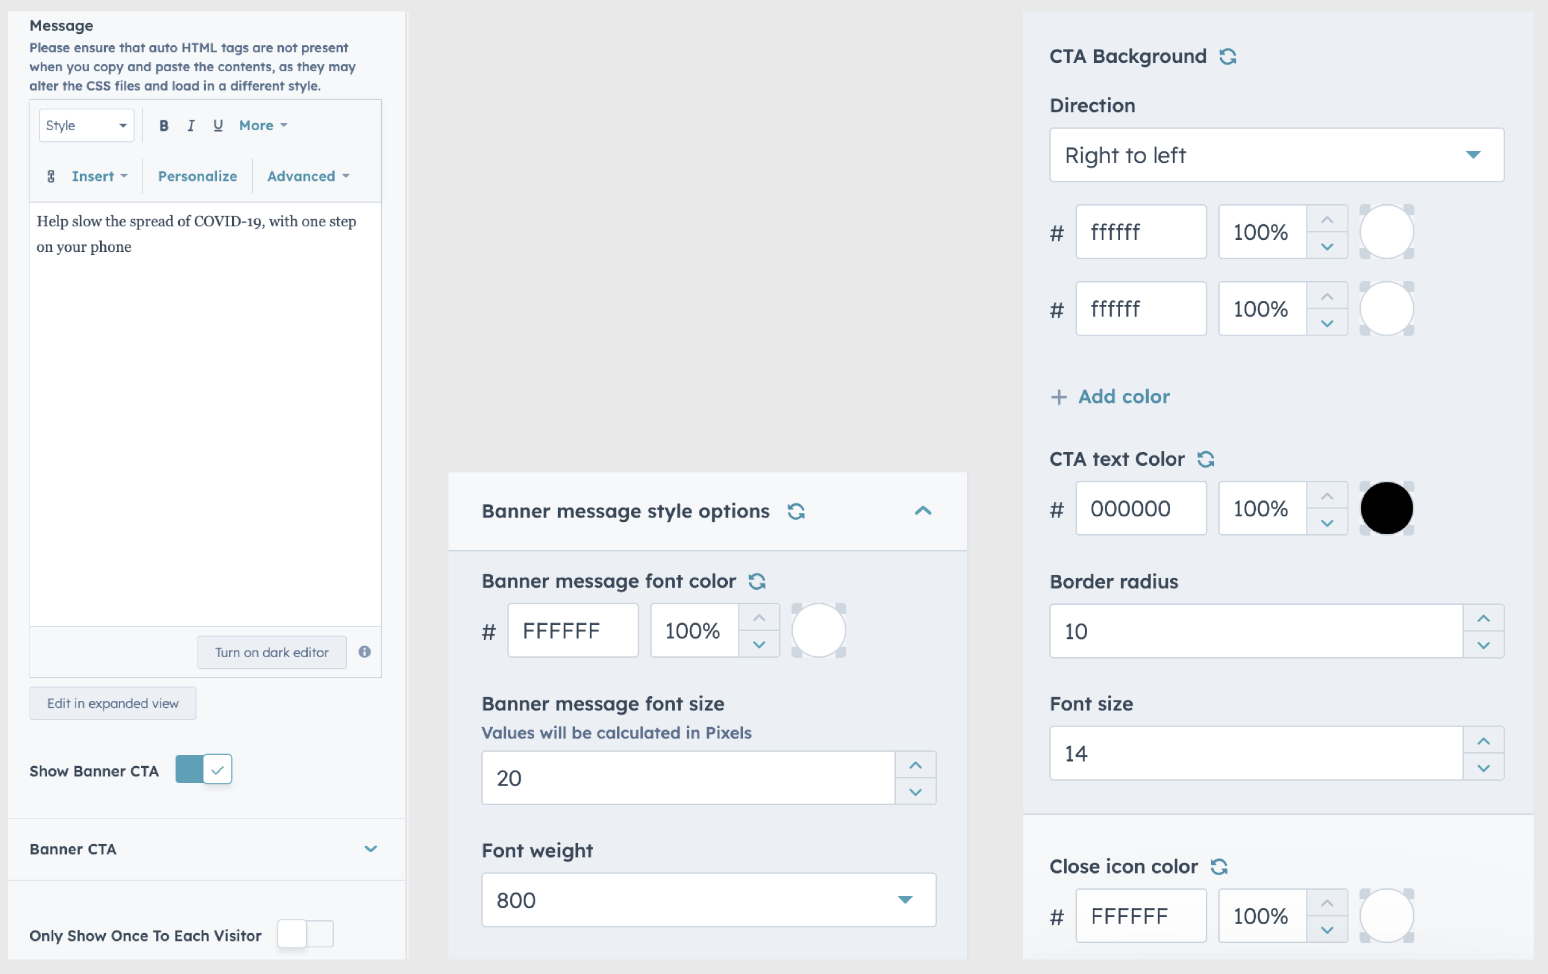Click the Border radius input field
This screenshot has height=974, width=1548.
[1256, 631]
